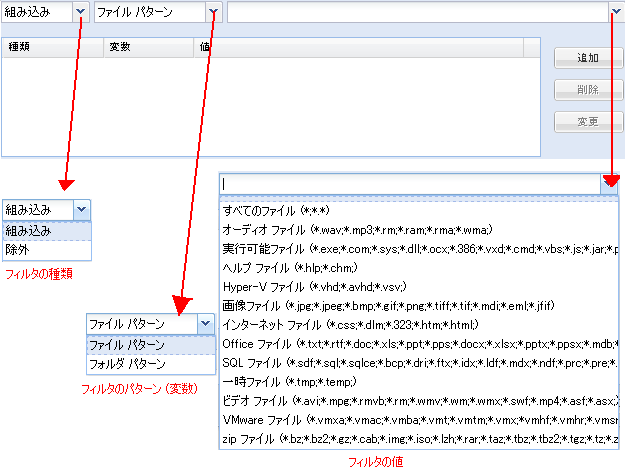625x475 pixels.
Task: Click the 変更 button
Action: tap(588, 122)
